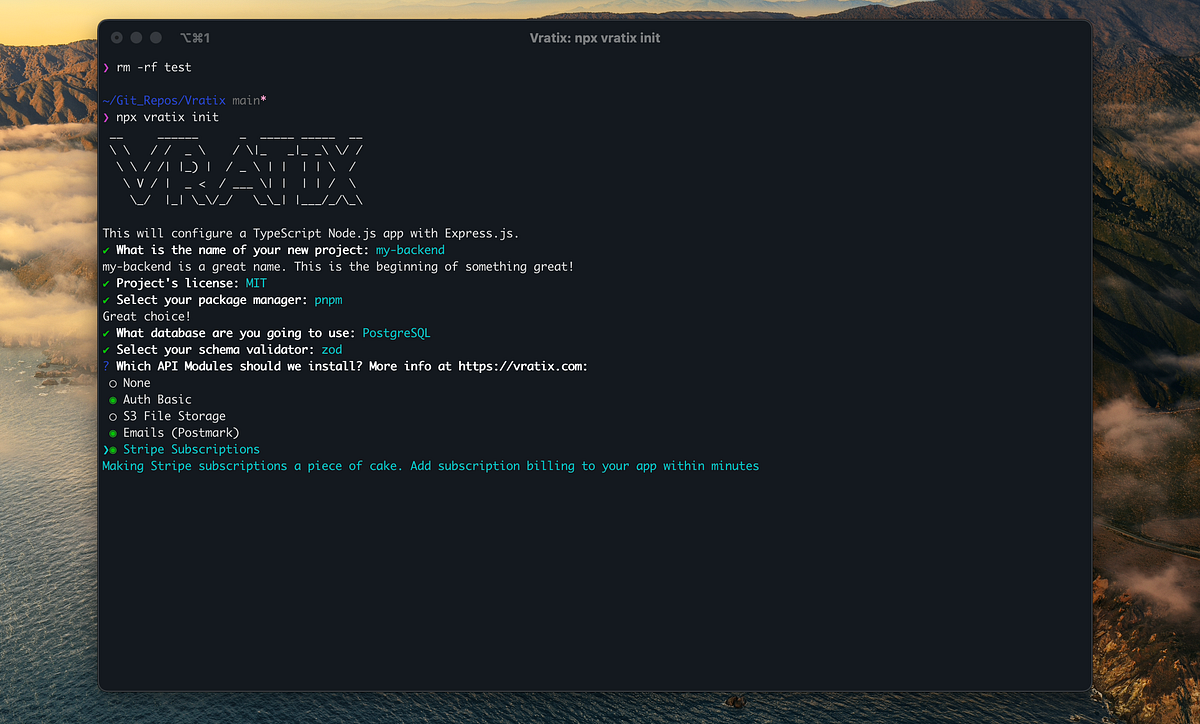
Task: Click the checkmark beside the schema validator prompt
Action: pos(106,349)
